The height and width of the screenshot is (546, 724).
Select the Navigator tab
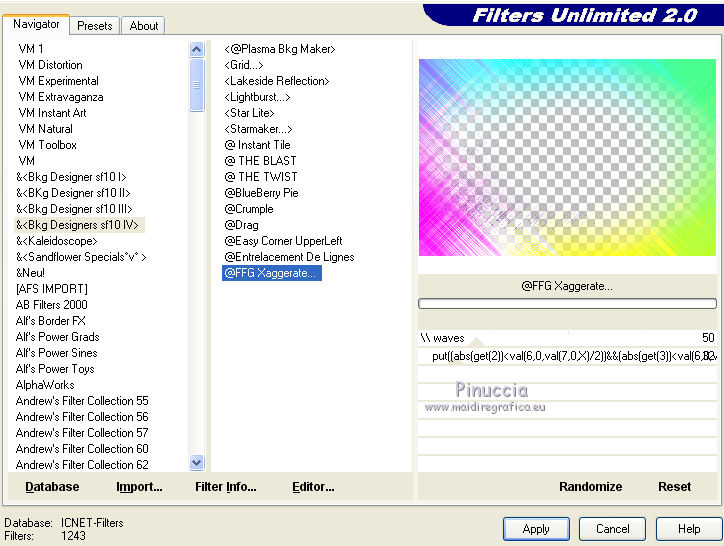pos(36,24)
